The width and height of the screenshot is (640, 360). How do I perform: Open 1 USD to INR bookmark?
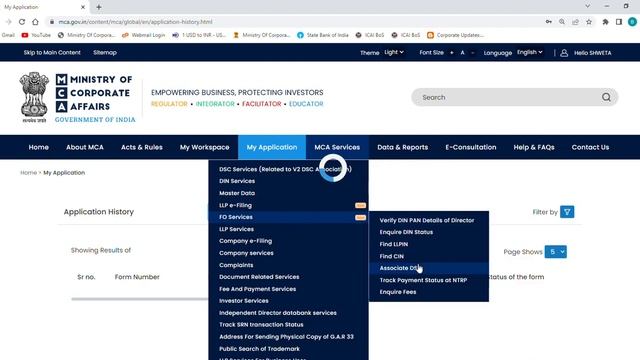point(199,35)
